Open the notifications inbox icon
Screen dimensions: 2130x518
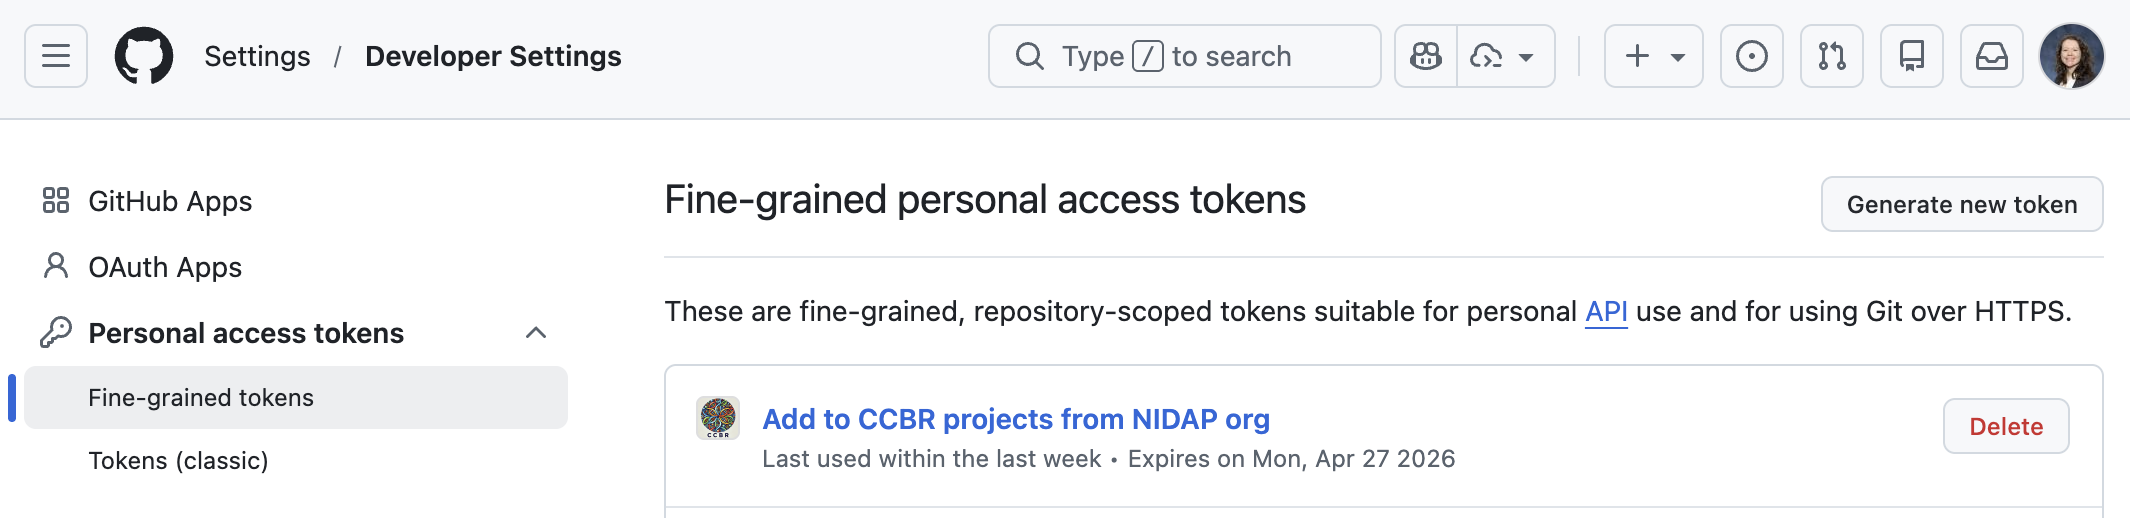pos(1991,56)
